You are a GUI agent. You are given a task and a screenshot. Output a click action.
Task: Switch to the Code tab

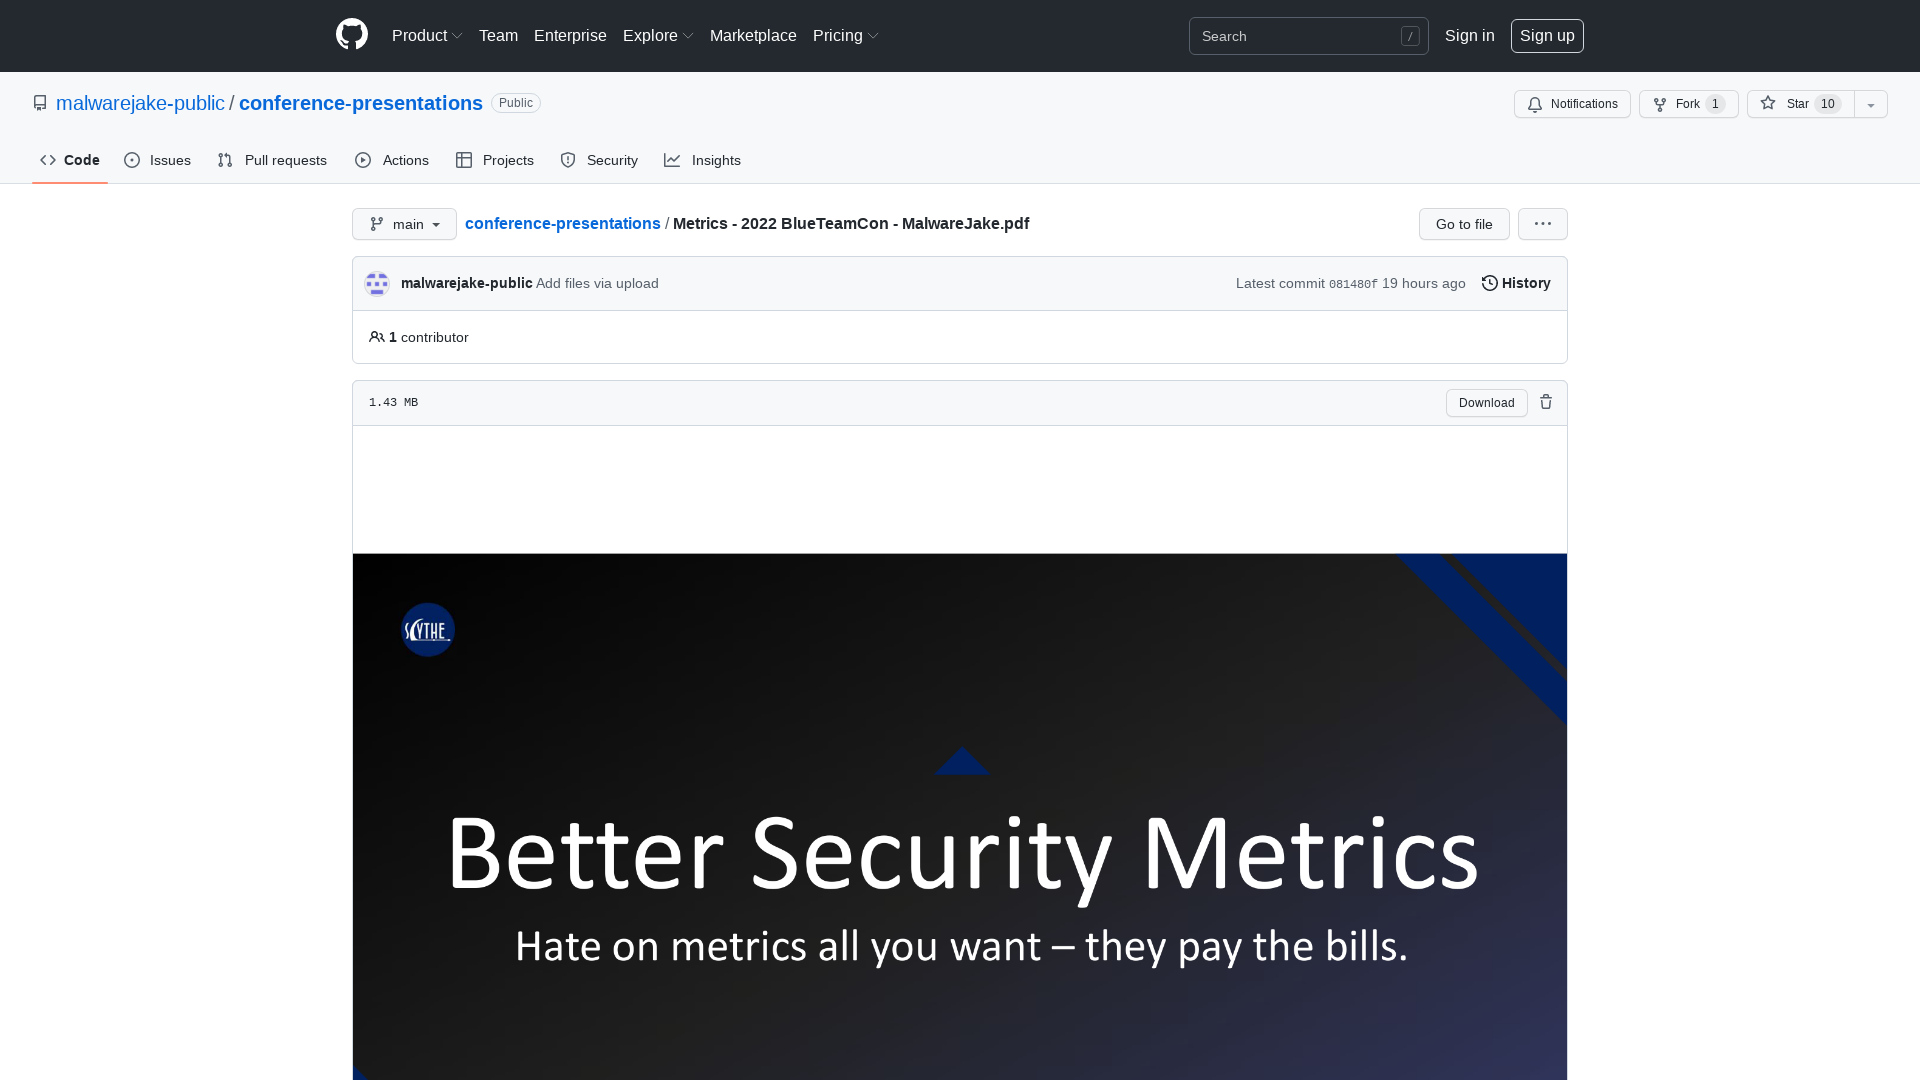pos(69,160)
